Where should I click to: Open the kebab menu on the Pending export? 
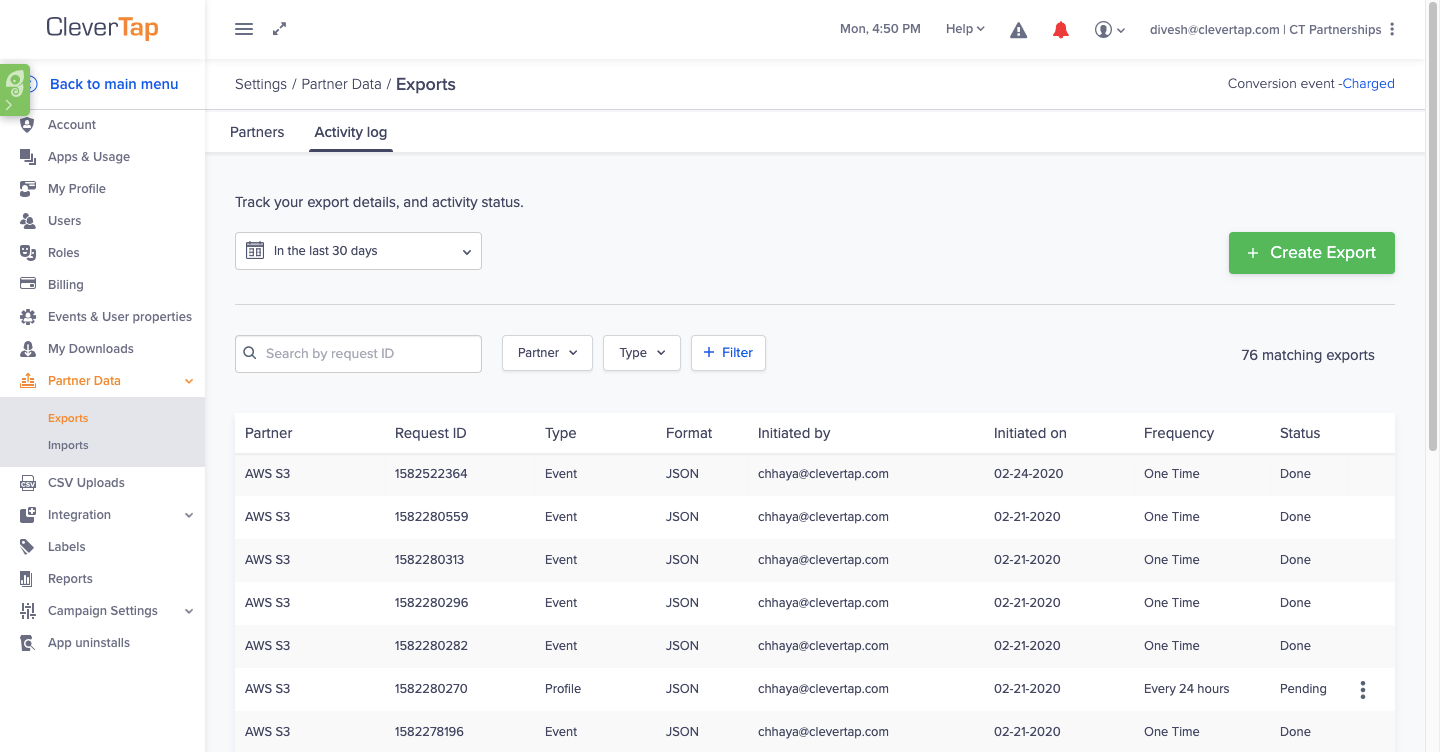pos(1362,689)
